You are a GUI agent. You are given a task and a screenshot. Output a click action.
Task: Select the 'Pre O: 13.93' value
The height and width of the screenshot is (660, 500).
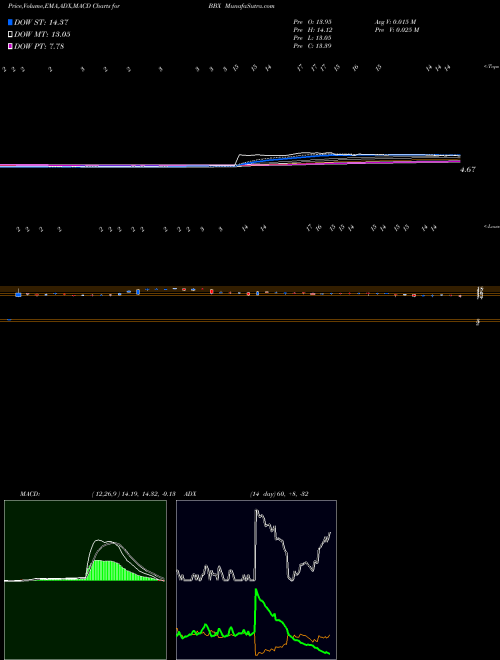[x=313, y=22]
